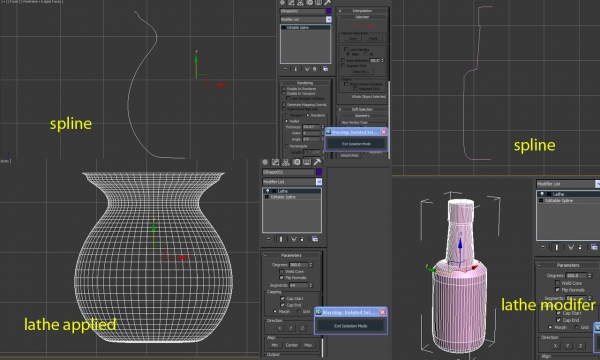Click the Segments spinner arrows in the vase panel
The width and height of the screenshot is (600, 360).
(311, 285)
